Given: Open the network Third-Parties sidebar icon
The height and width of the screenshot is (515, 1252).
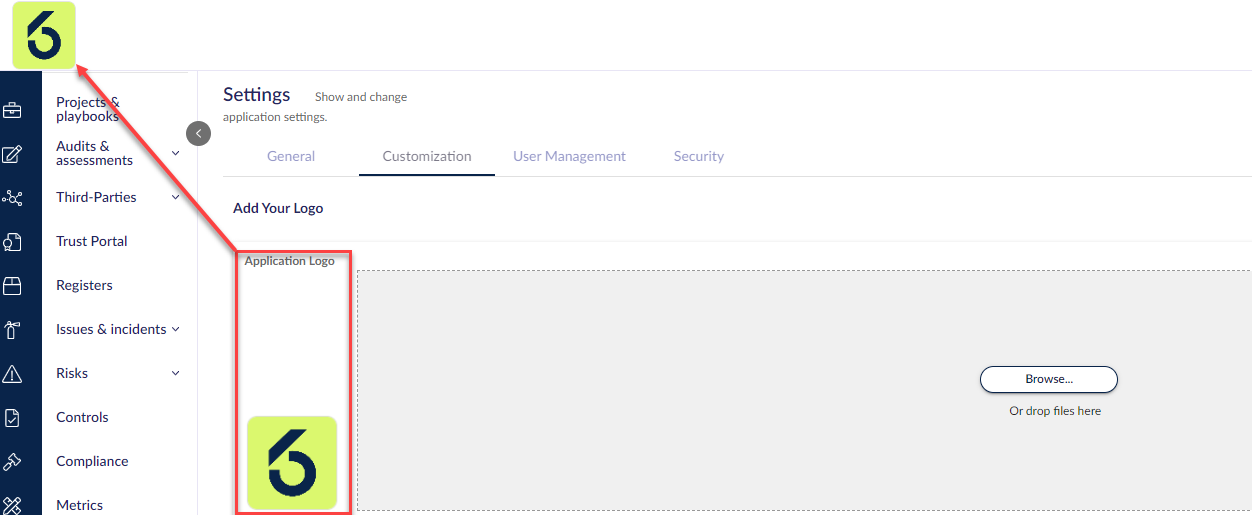Looking at the screenshot, I should coord(12,198).
